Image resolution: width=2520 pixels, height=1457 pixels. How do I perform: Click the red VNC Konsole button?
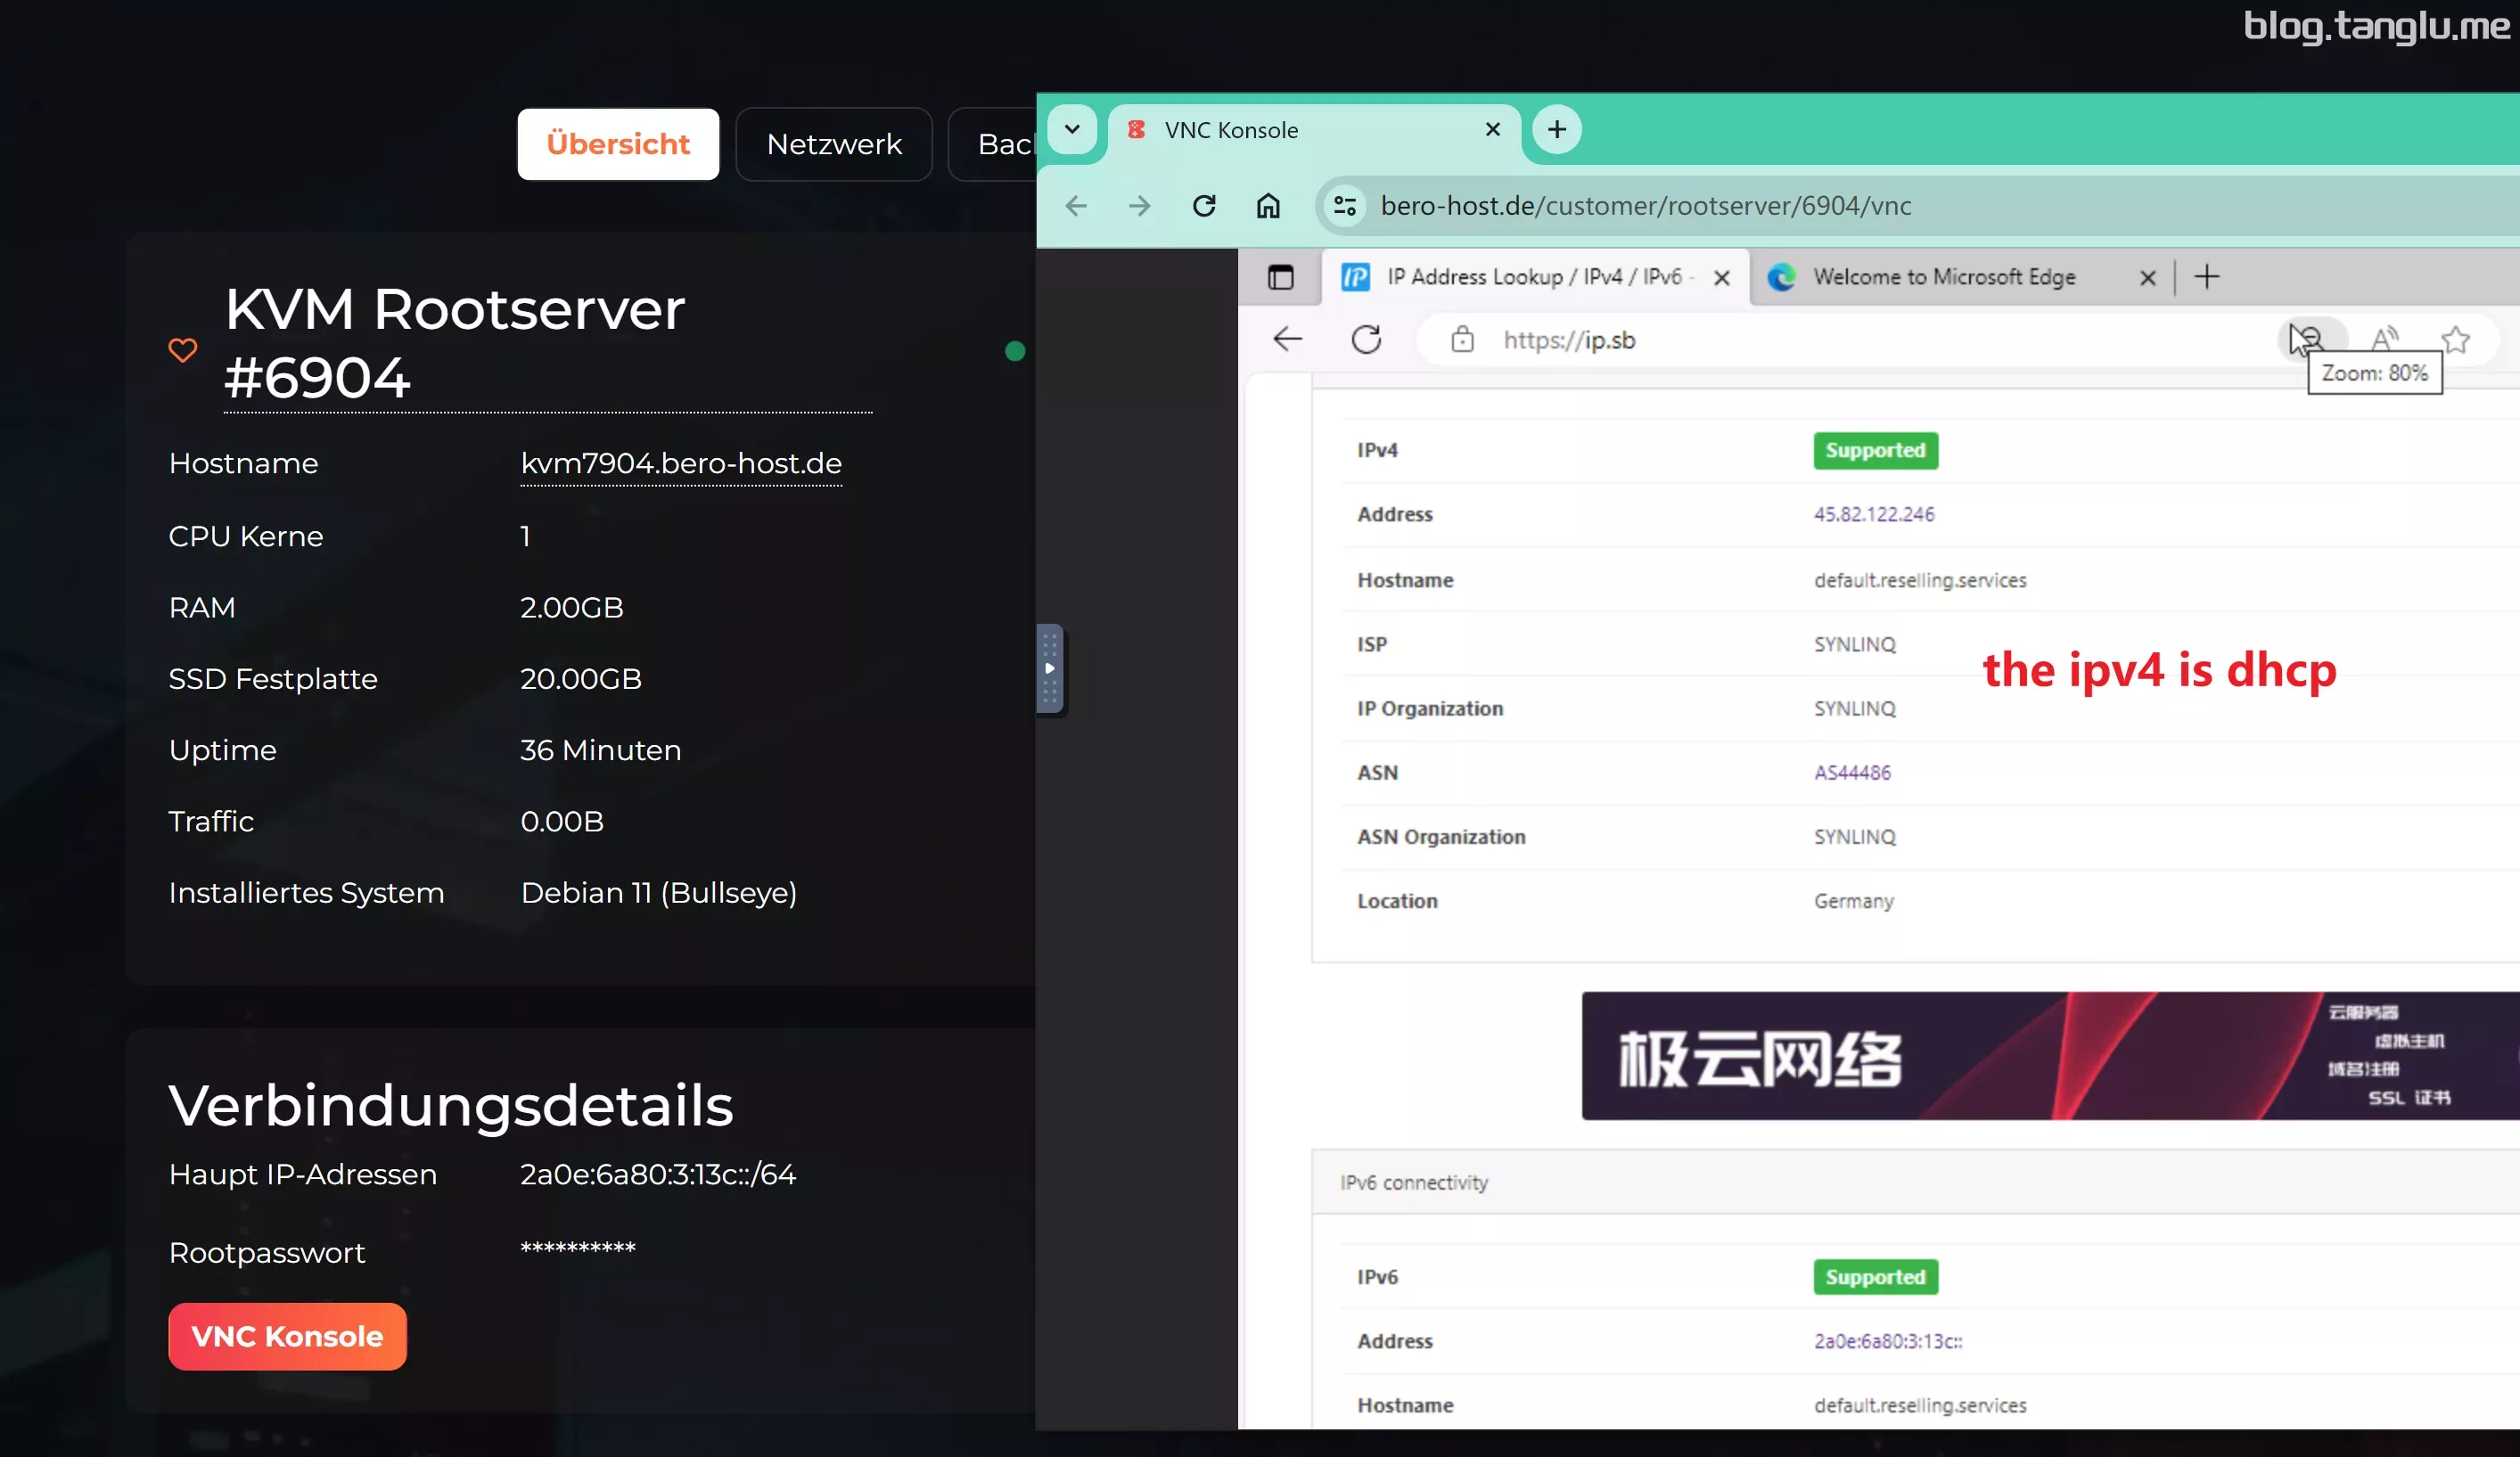(x=287, y=1336)
